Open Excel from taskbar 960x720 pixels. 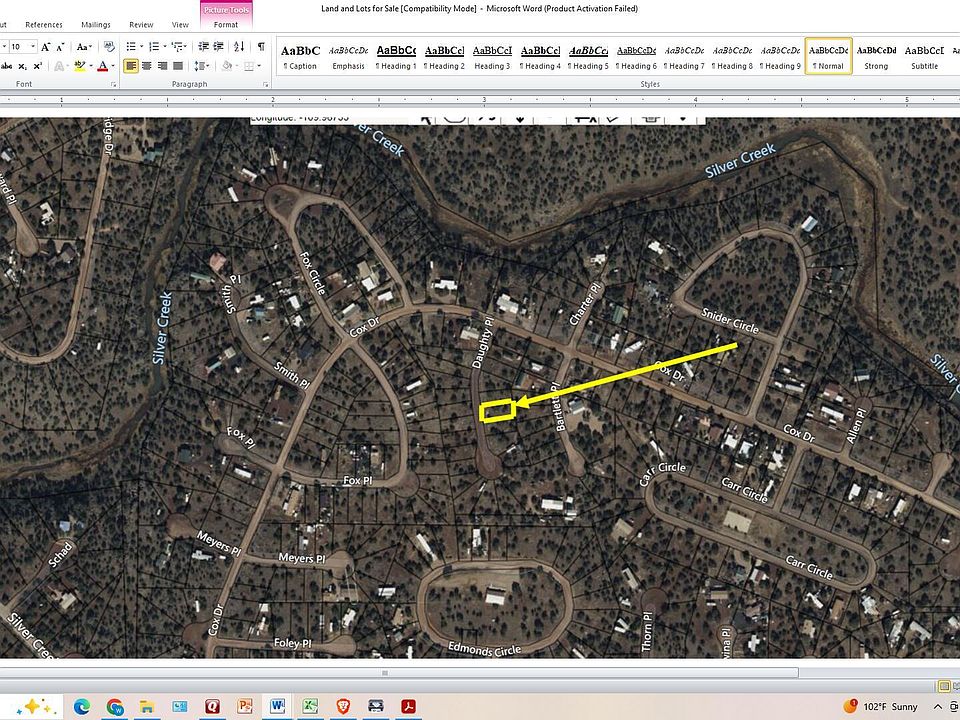(x=310, y=707)
